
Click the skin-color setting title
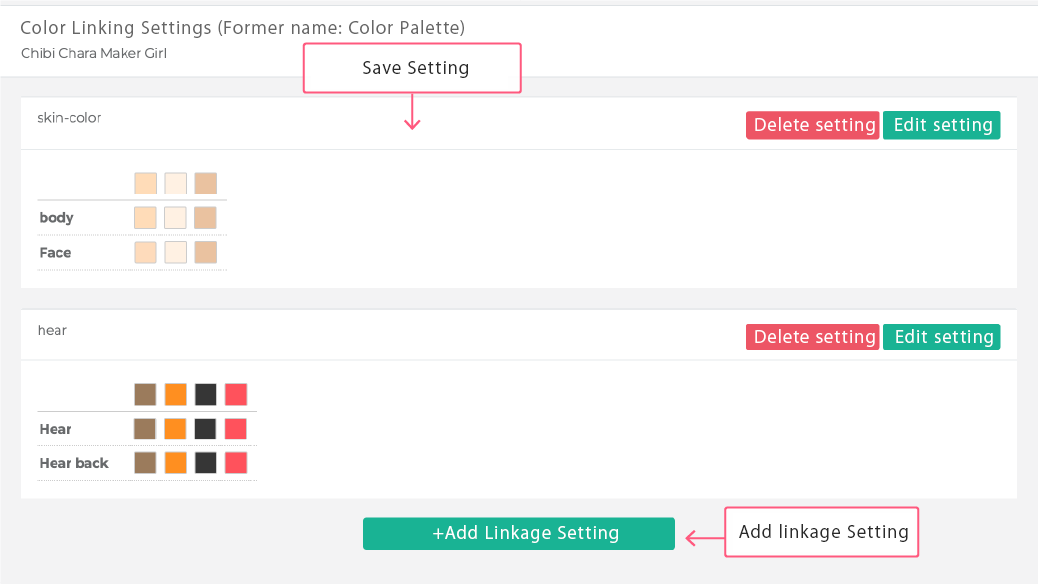[x=69, y=118]
